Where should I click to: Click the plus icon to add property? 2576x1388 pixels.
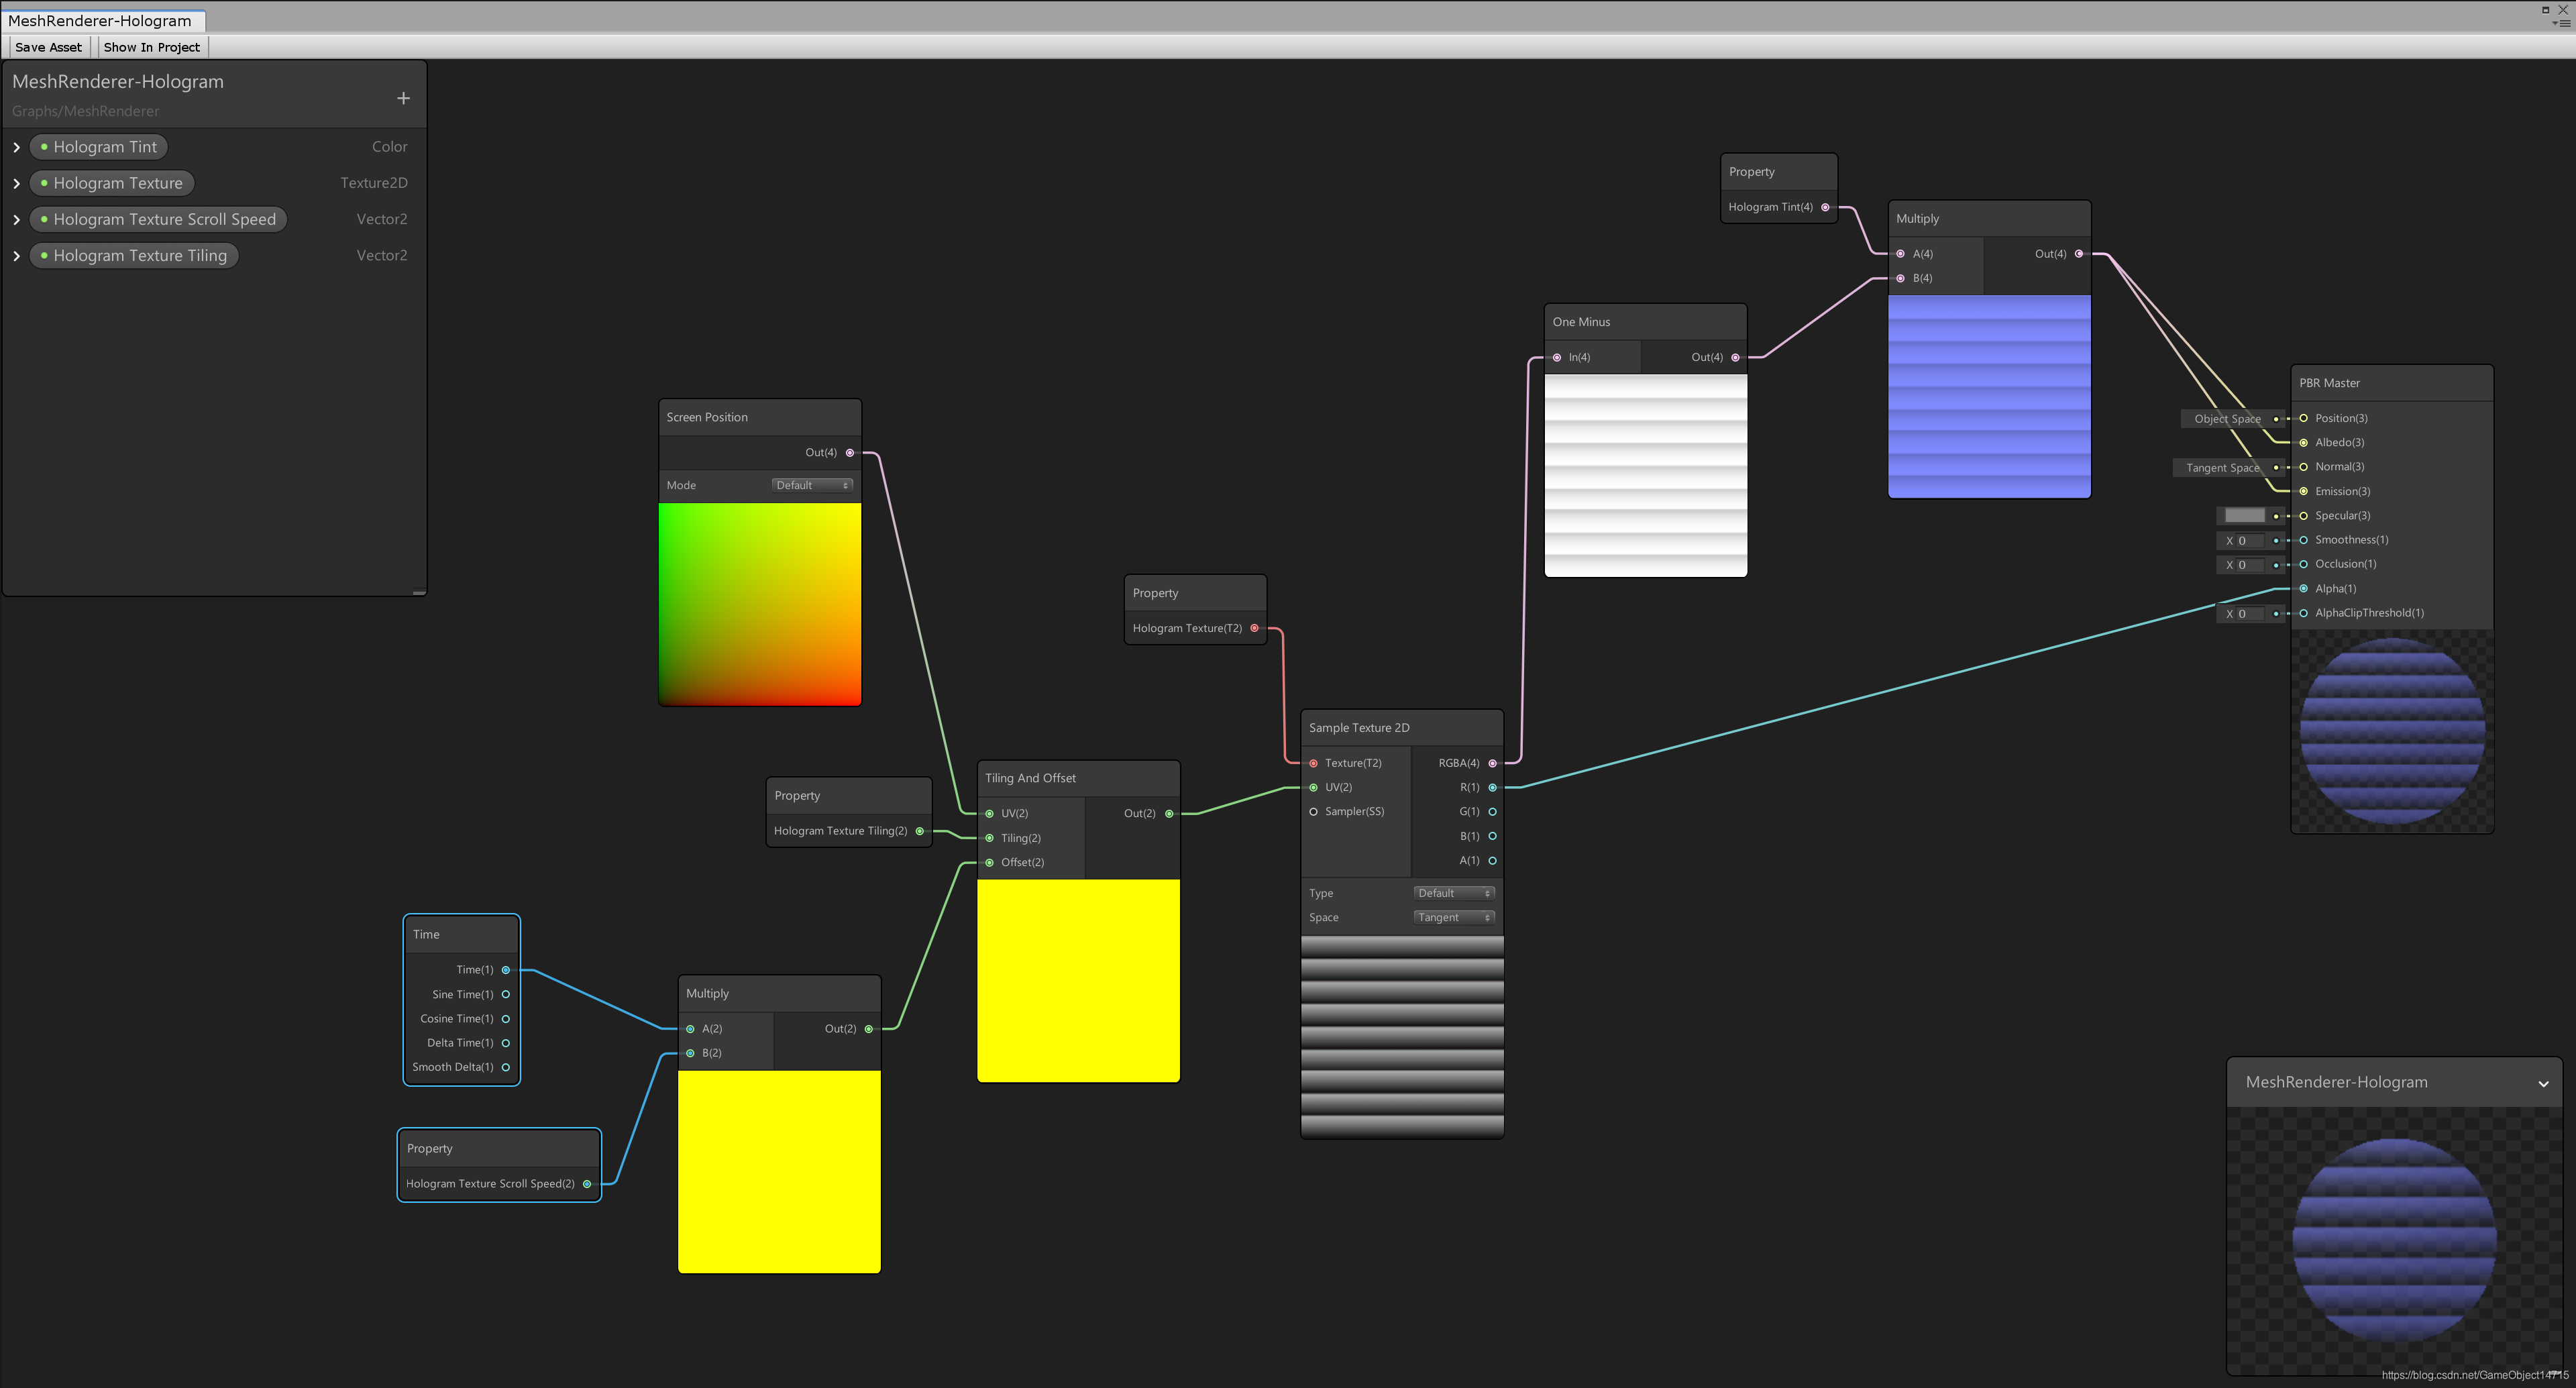403,98
